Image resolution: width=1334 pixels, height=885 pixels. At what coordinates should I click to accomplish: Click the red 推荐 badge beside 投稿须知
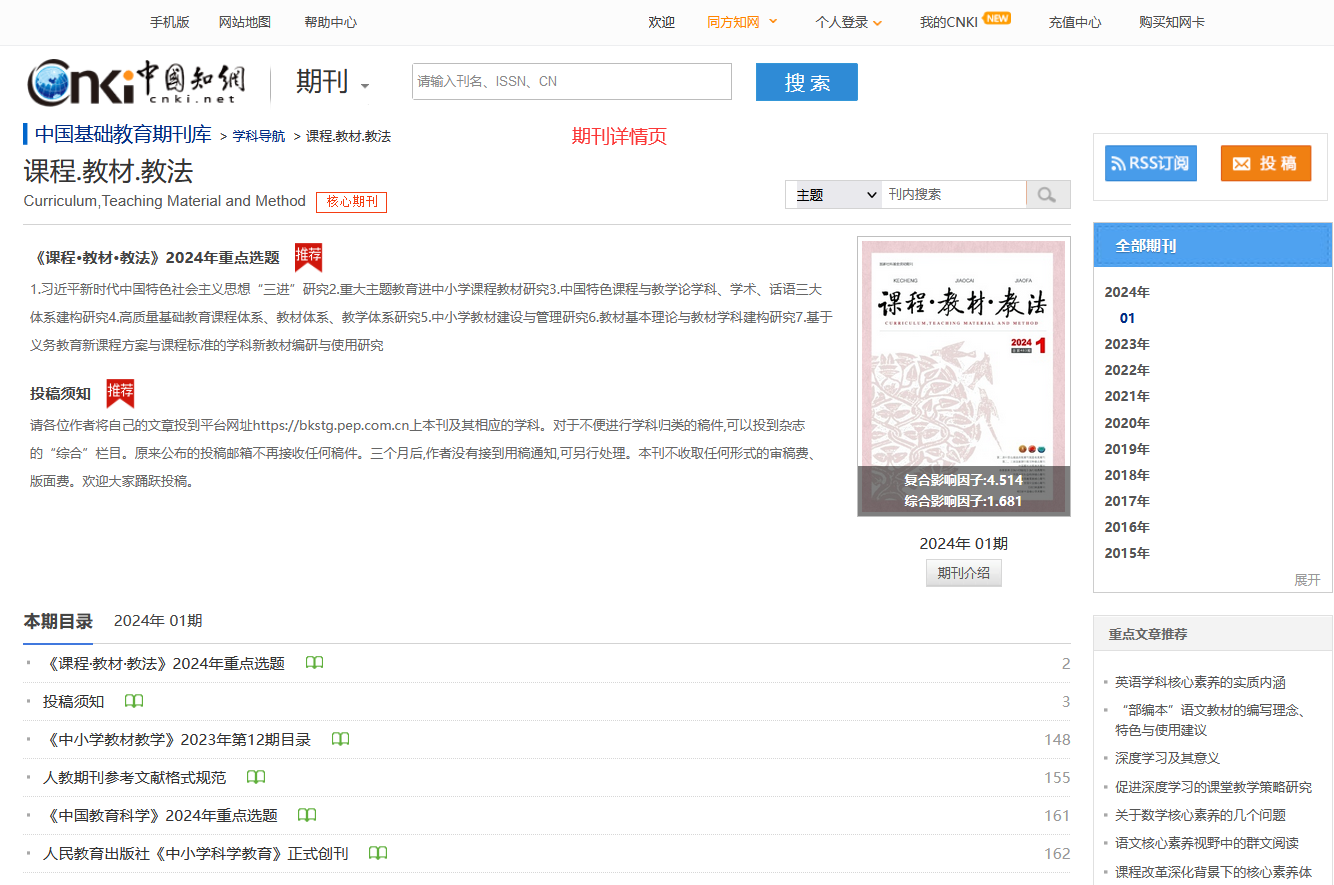coord(120,393)
